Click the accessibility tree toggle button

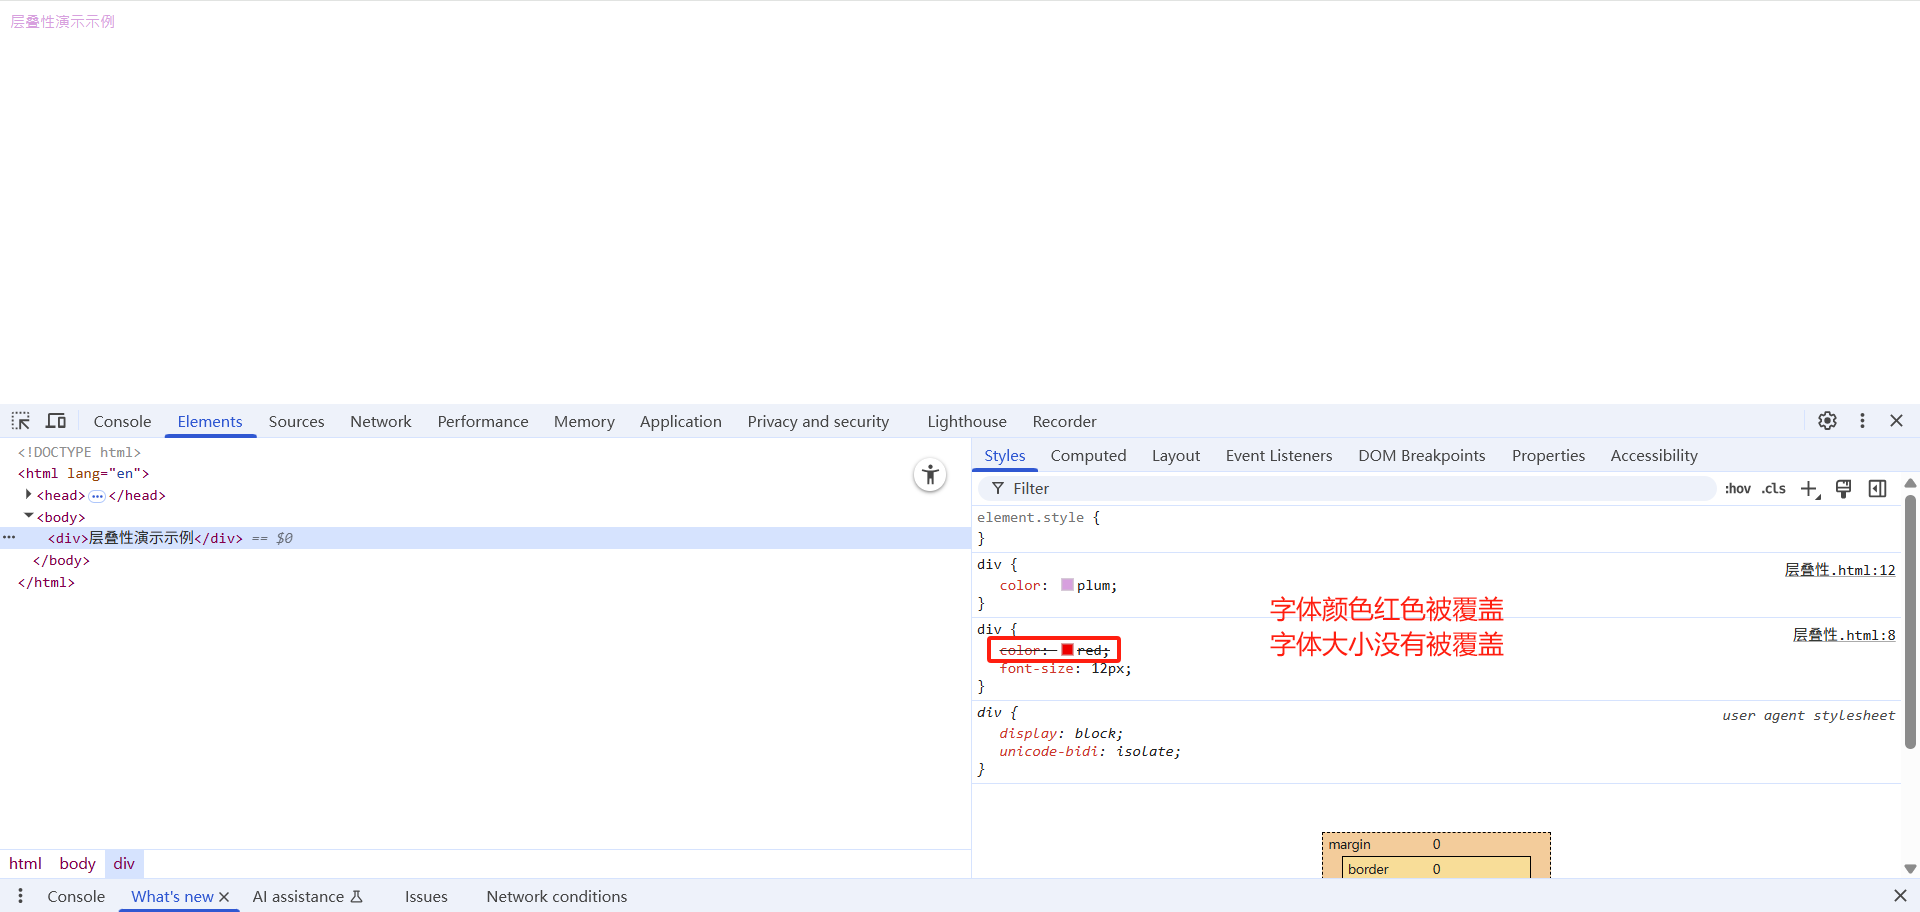(930, 475)
